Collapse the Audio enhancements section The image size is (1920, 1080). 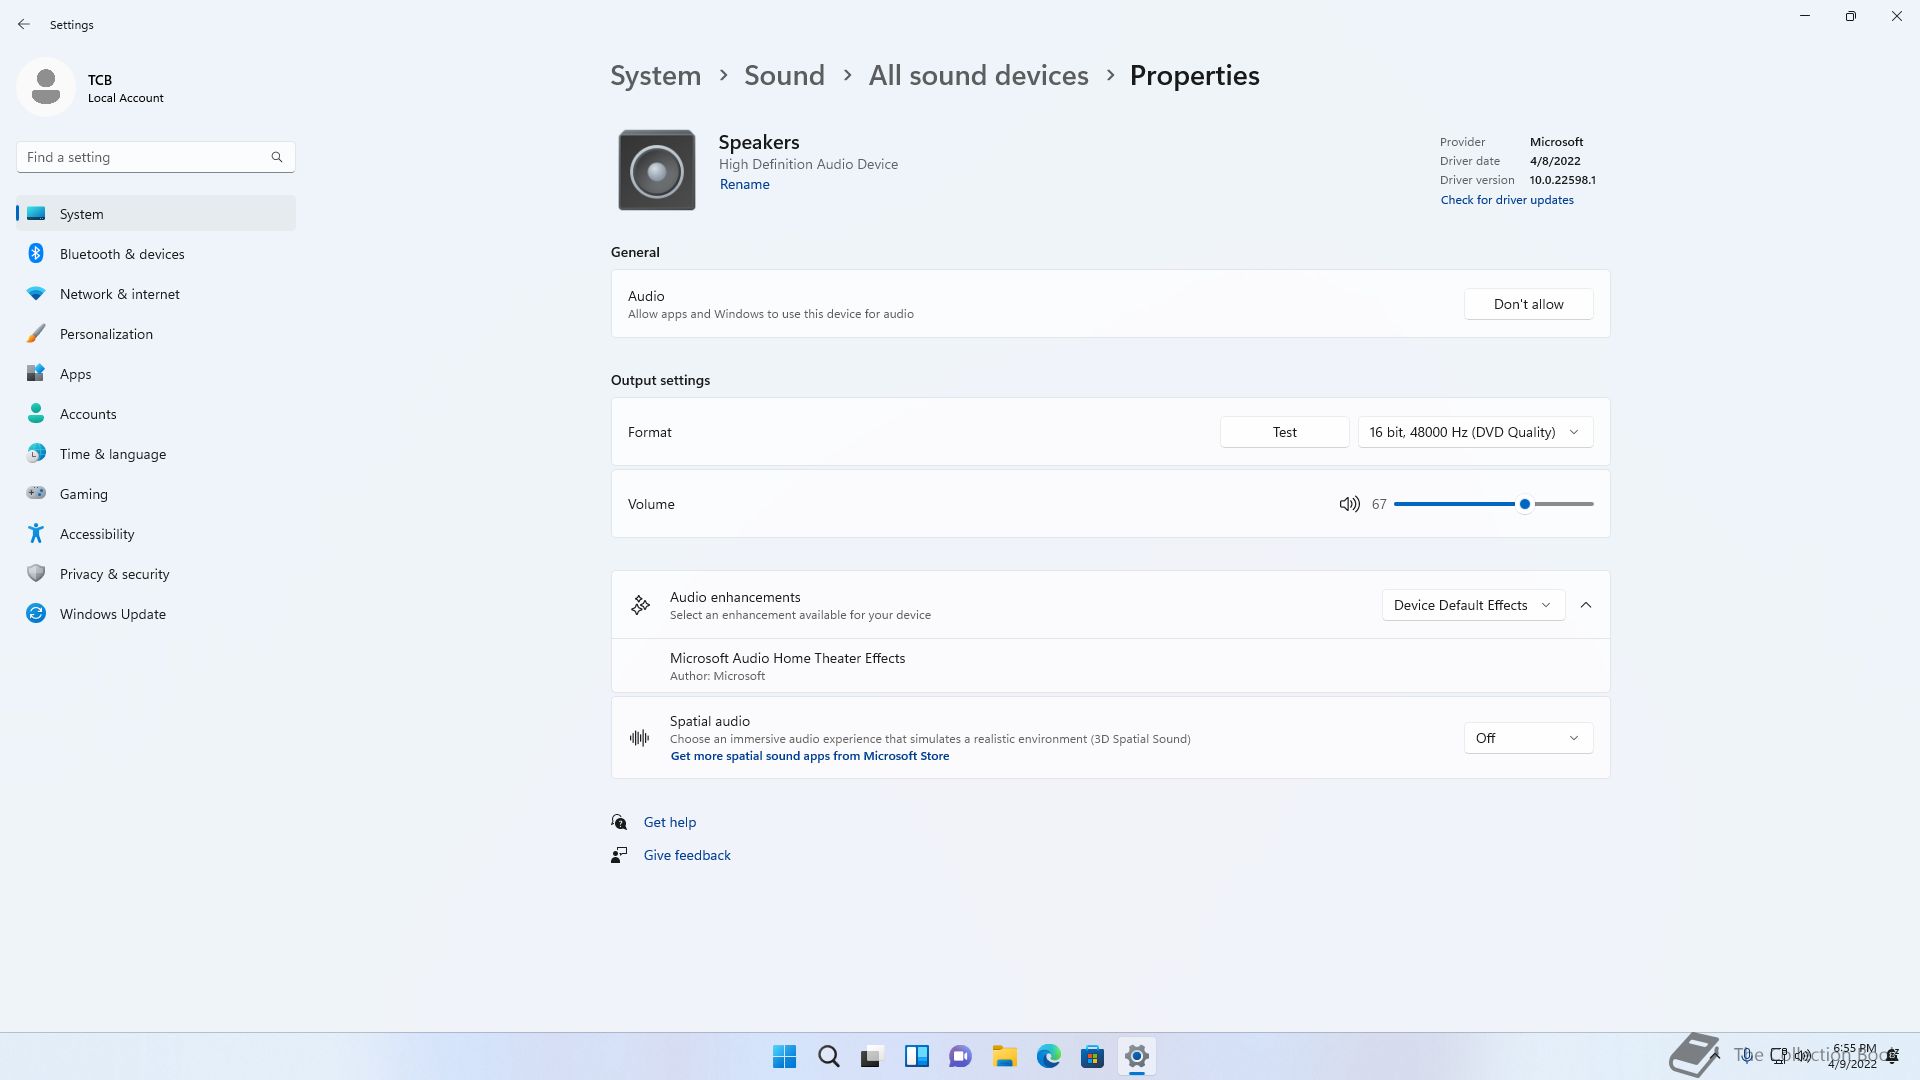click(x=1586, y=605)
